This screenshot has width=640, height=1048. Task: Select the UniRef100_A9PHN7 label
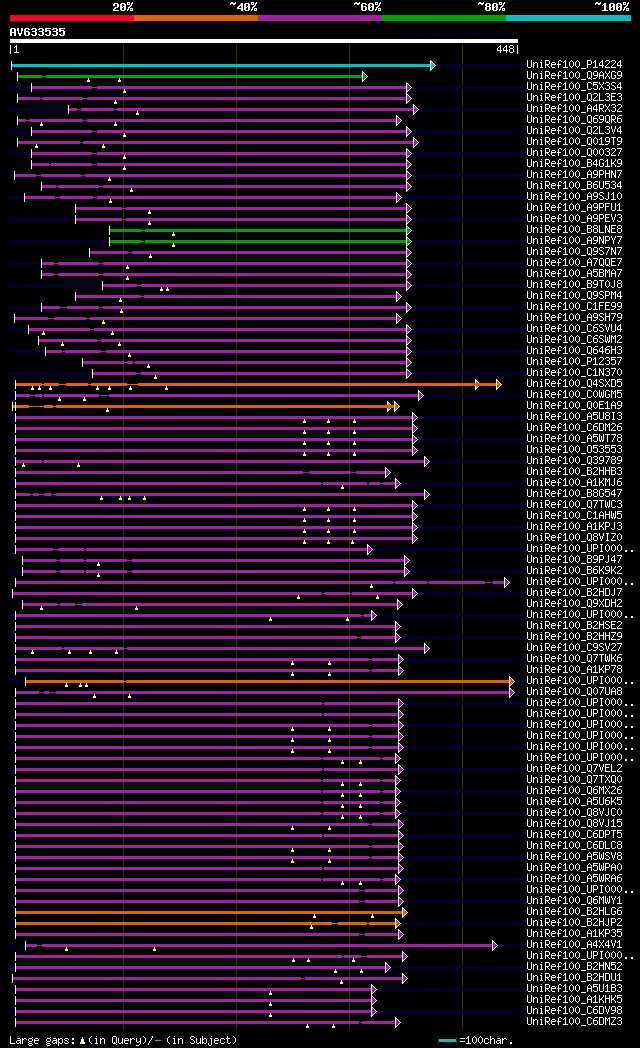(x=574, y=174)
